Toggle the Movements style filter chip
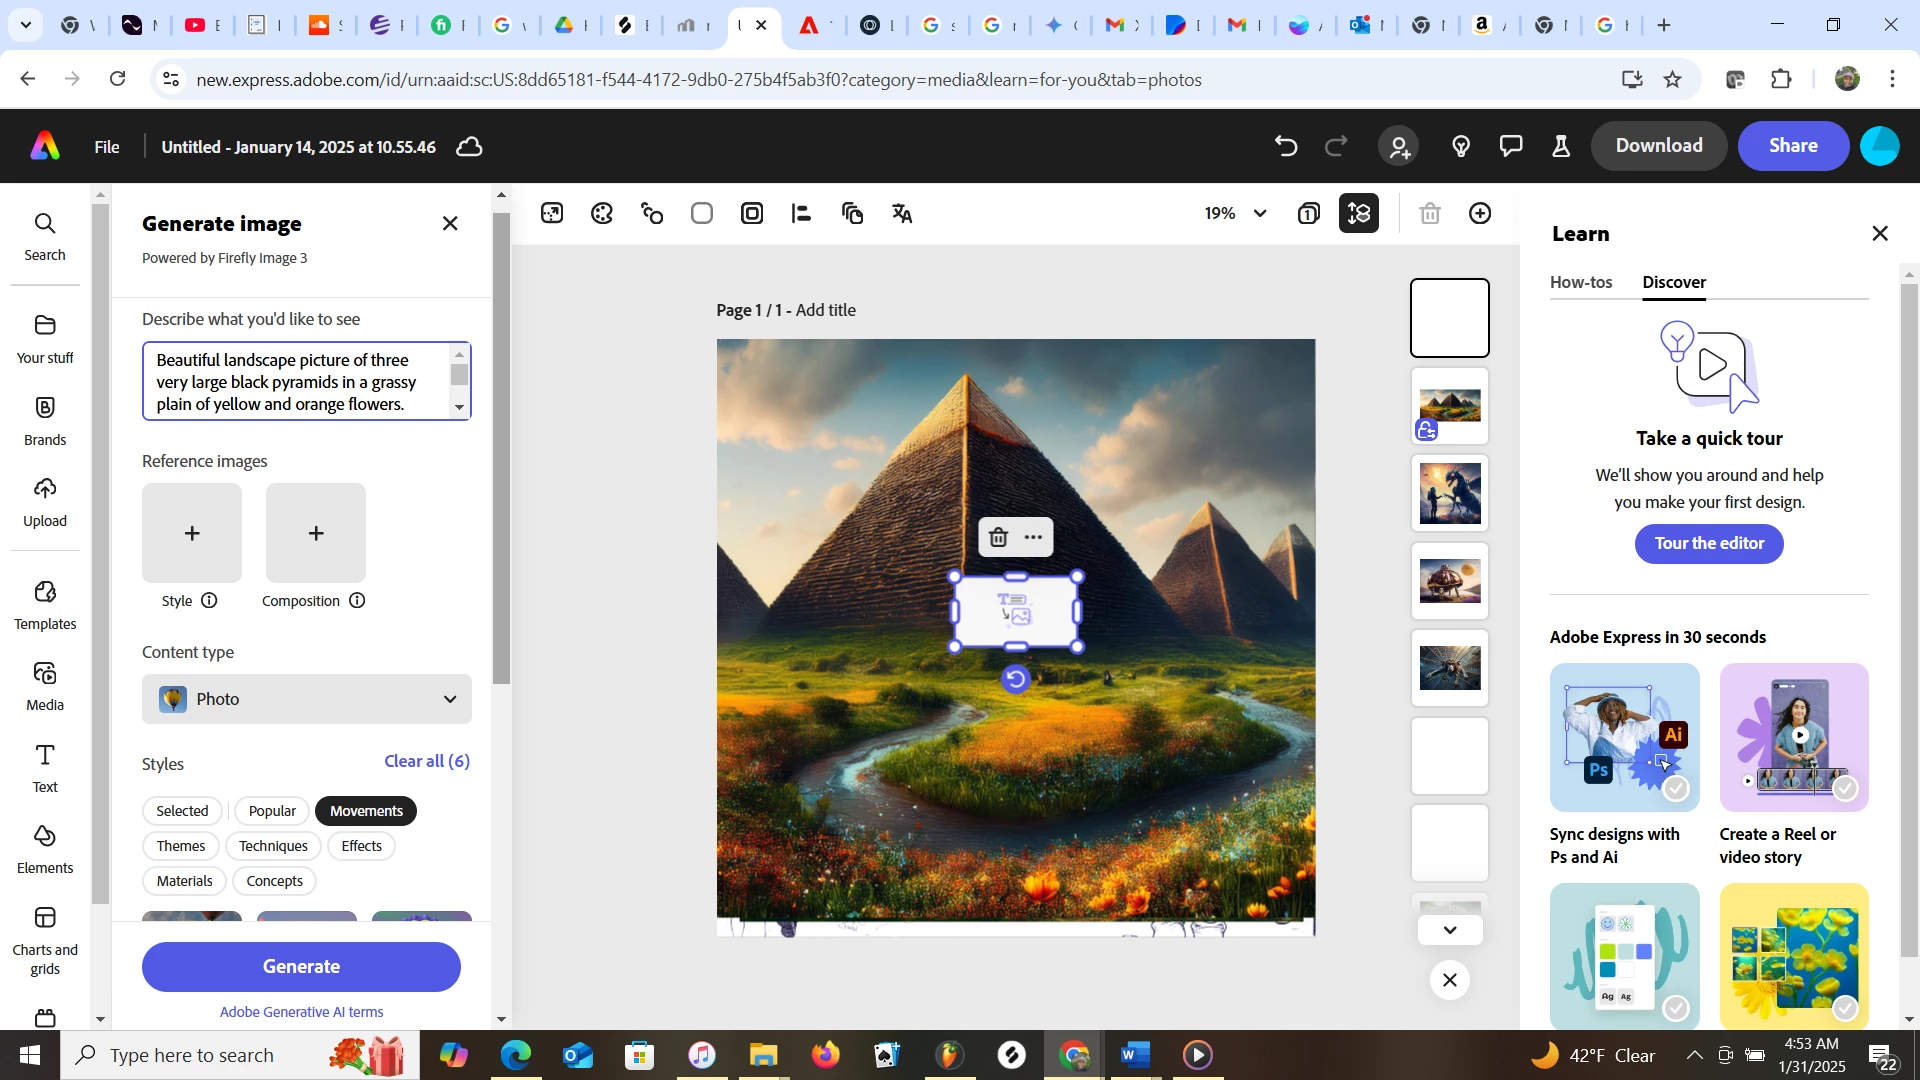1920x1080 pixels. [366, 811]
